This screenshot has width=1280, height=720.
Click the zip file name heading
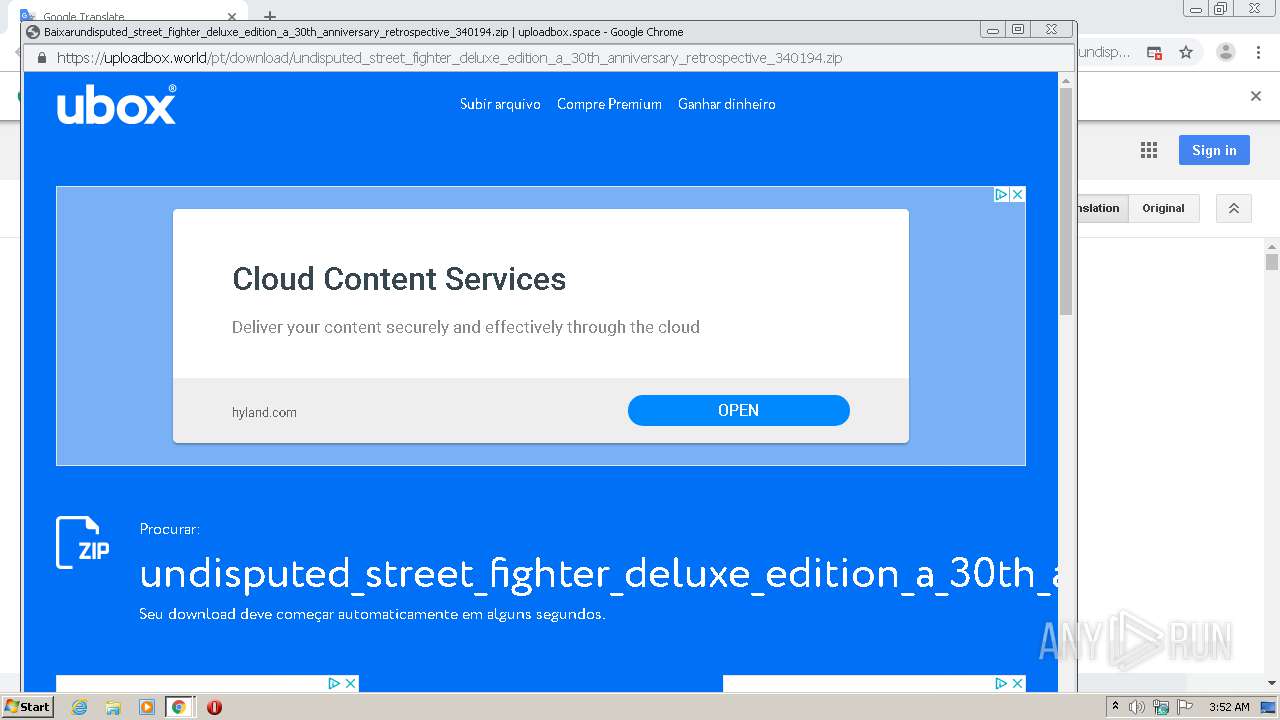pos(599,573)
